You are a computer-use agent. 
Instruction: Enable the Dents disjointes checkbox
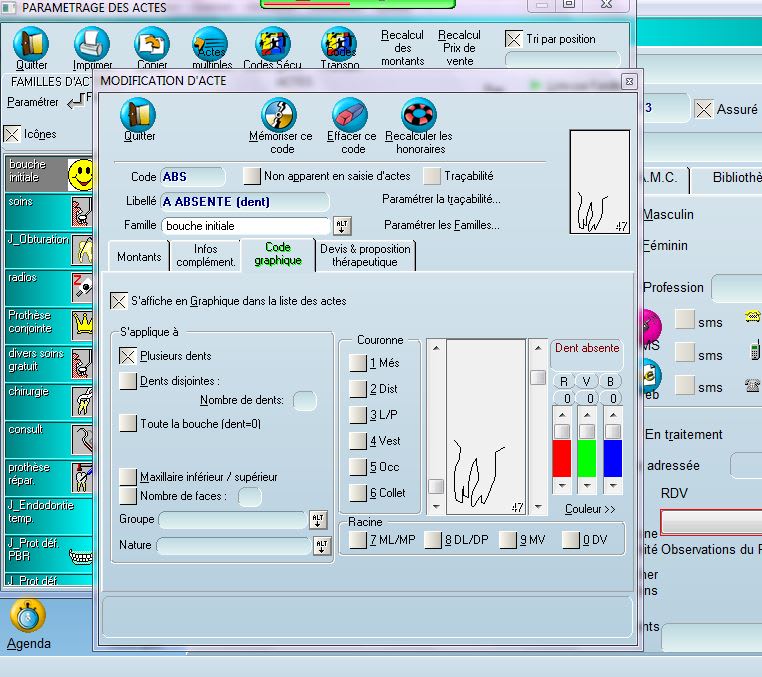(128, 380)
